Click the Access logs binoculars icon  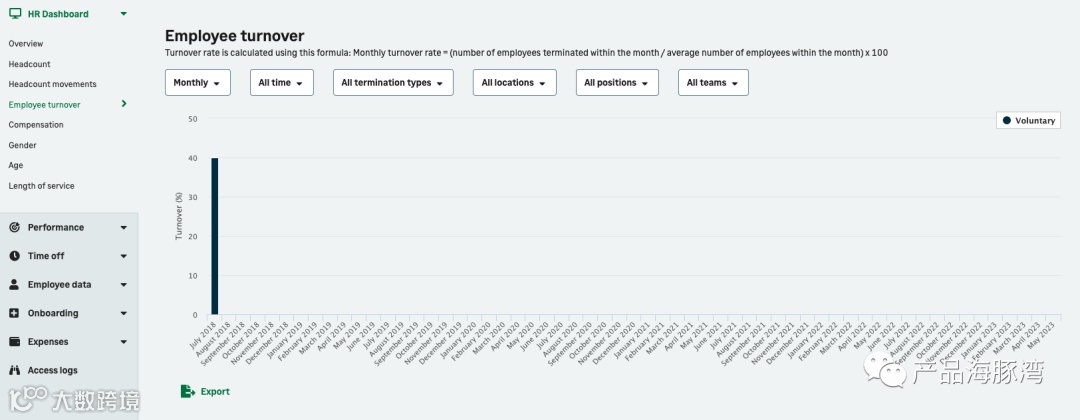15,371
